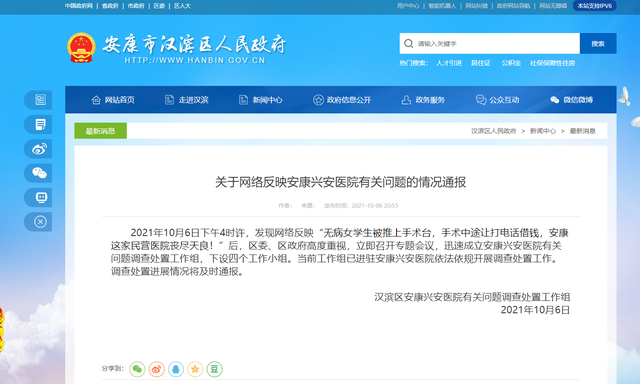Open 省政府 top link

(x=110, y=6)
